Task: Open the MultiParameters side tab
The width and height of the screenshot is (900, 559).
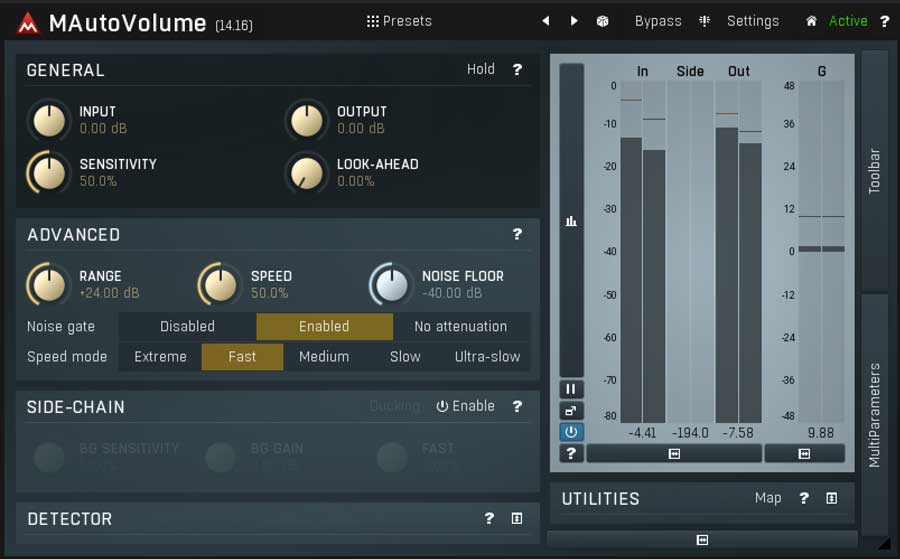Action: tap(875, 414)
